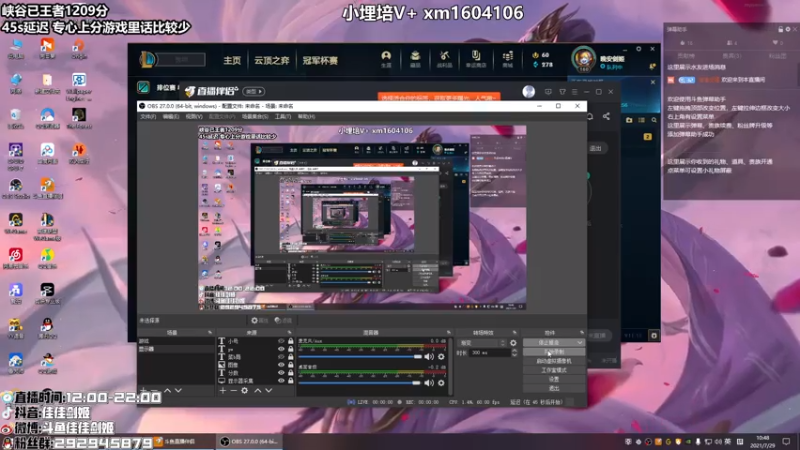The image size is (800, 450).
Task: Open OBS Help menu
Action: coord(306,117)
